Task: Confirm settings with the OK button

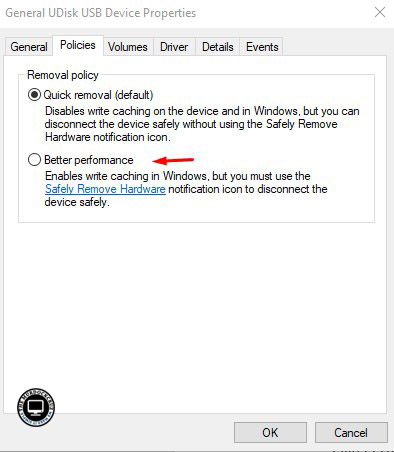Action: 270,433
